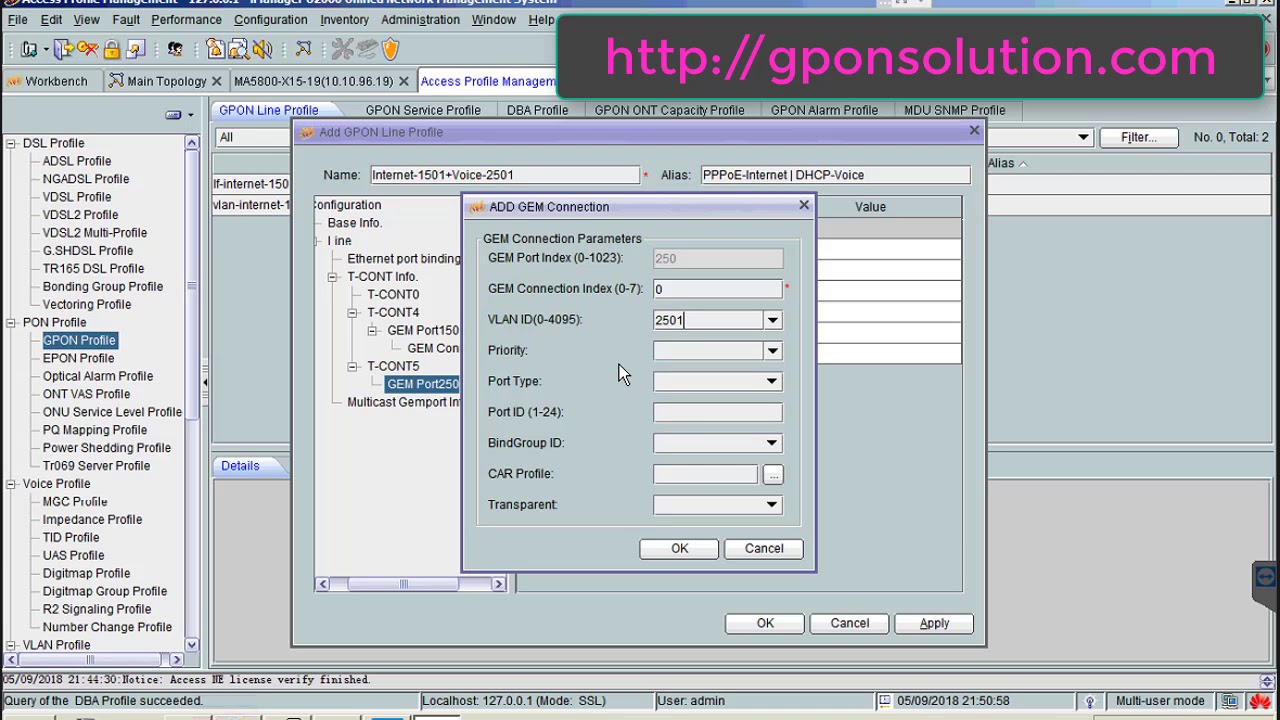Select Tr069 Server Profile in tree
The image size is (1280, 720).
tap(96, 466)
